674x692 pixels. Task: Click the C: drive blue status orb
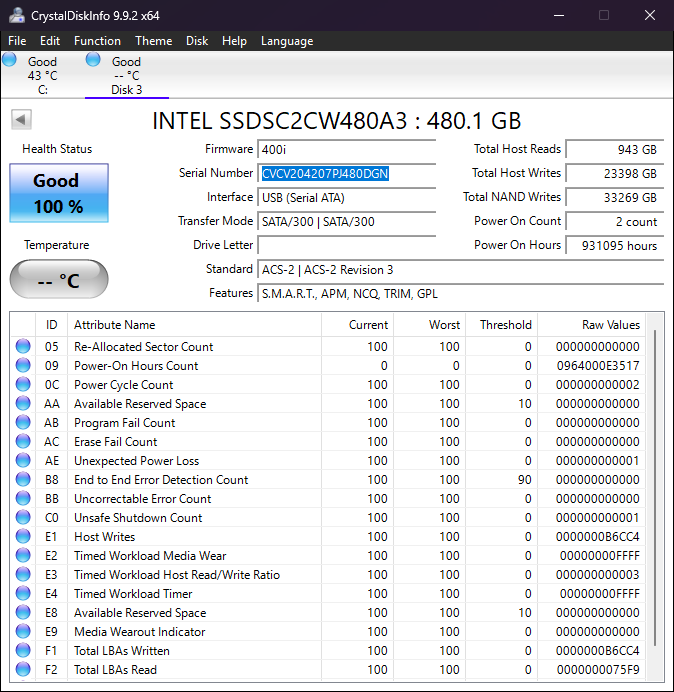pyautogui.click(x=9, y=60)
